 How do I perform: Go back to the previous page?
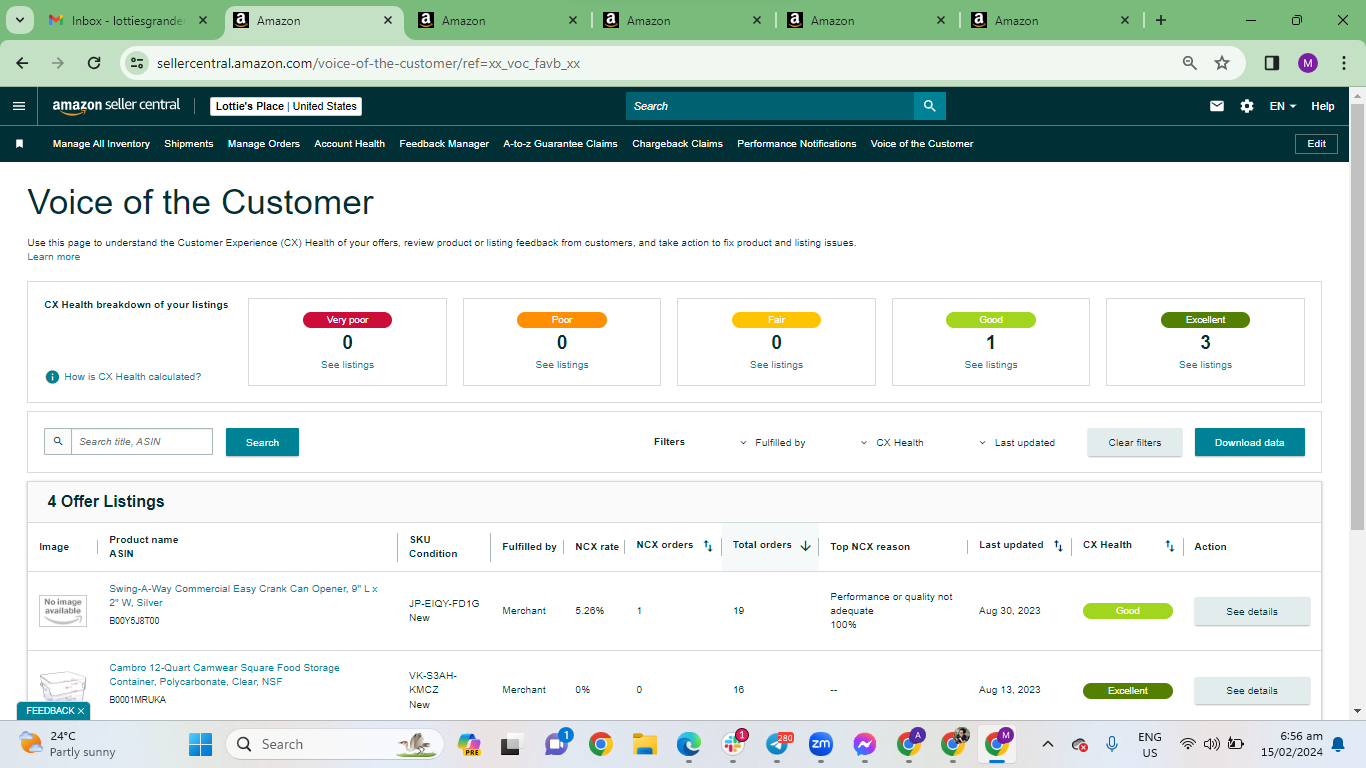tap(22, 63)
